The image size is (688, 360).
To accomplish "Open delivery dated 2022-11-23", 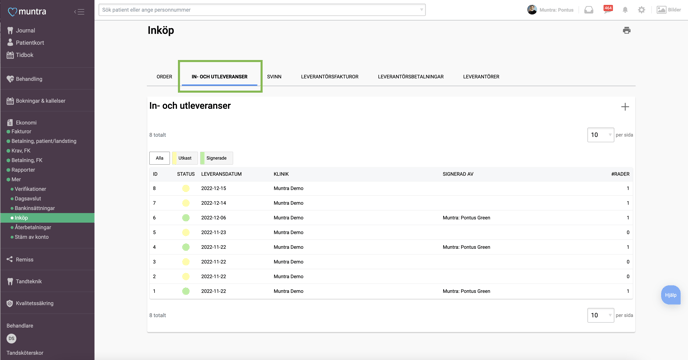I will tap(391, 232).
